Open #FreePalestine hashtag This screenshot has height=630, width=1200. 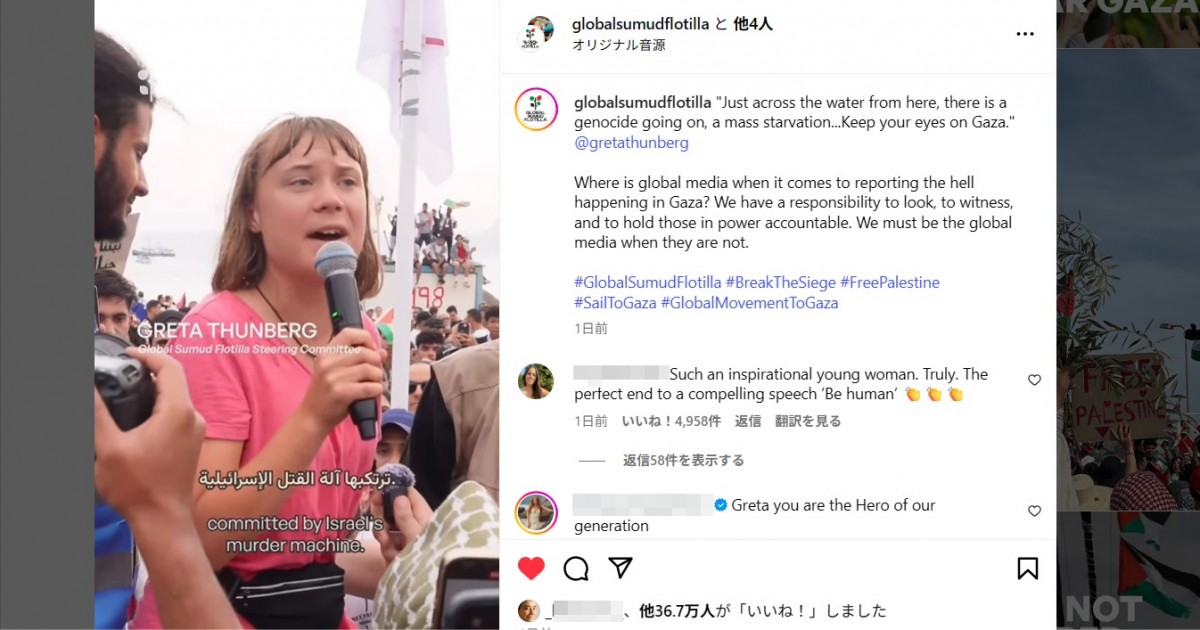pyautogui.click(x=890, y=282)
